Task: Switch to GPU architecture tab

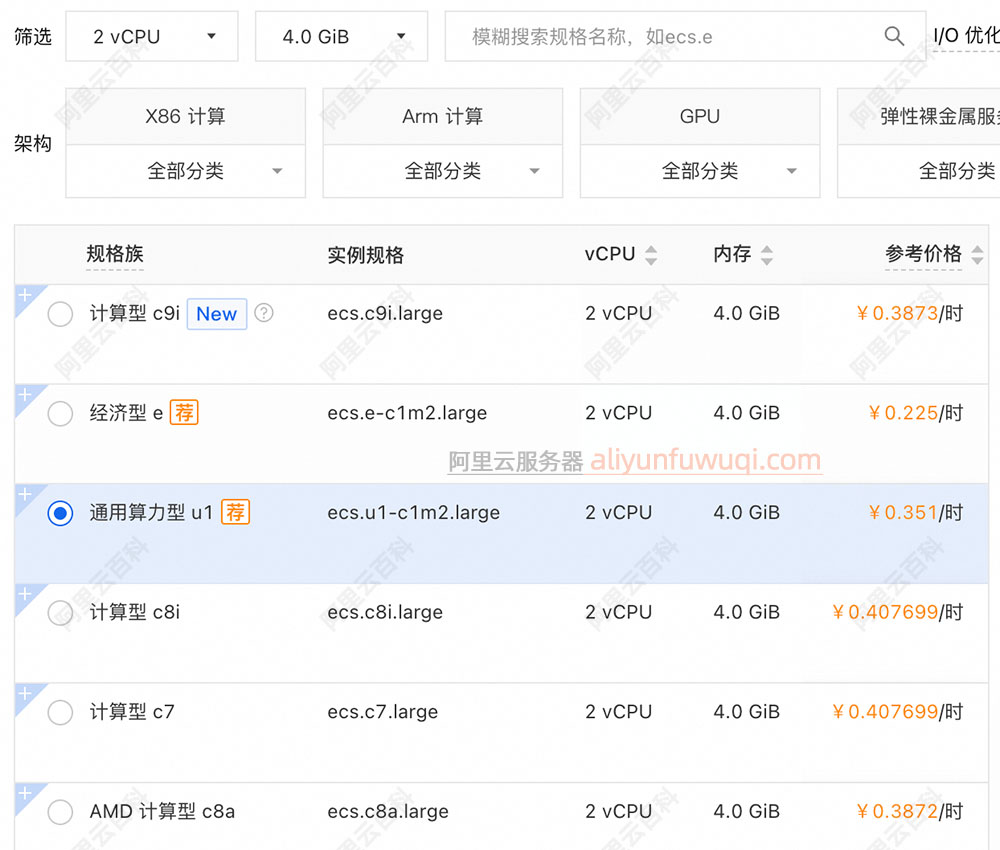Action: click(x=700, y=116)
